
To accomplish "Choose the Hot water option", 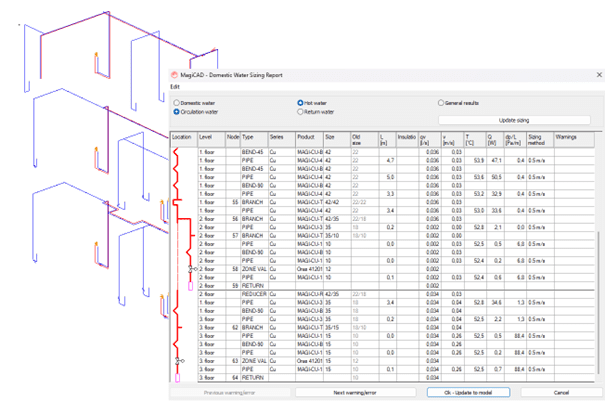I will pos(300,103).
